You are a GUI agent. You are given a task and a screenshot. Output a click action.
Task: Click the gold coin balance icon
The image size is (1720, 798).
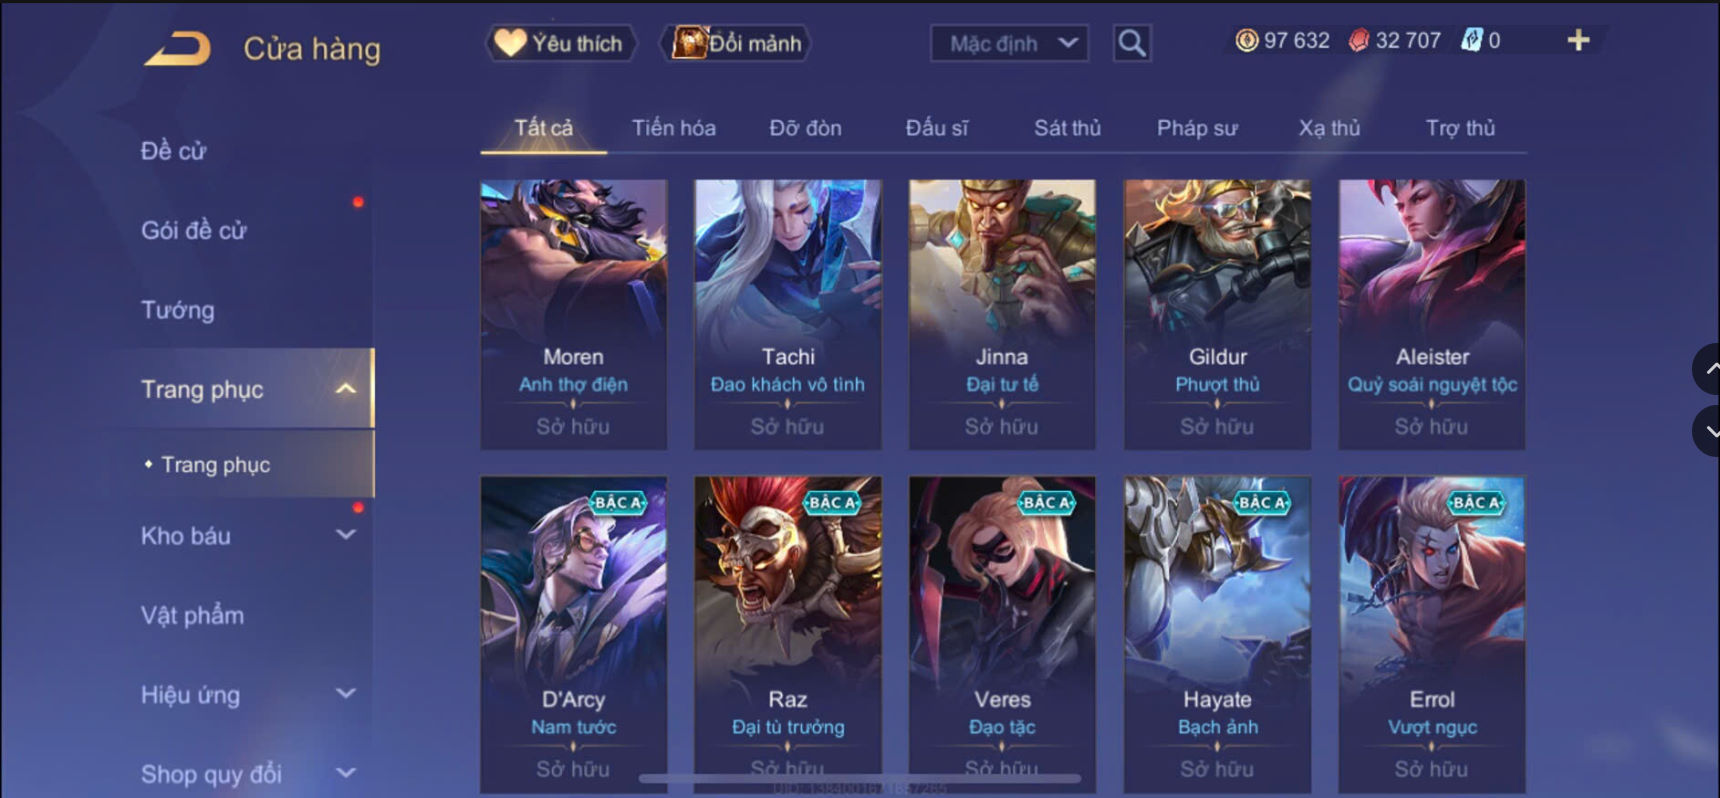point(1246,40)
